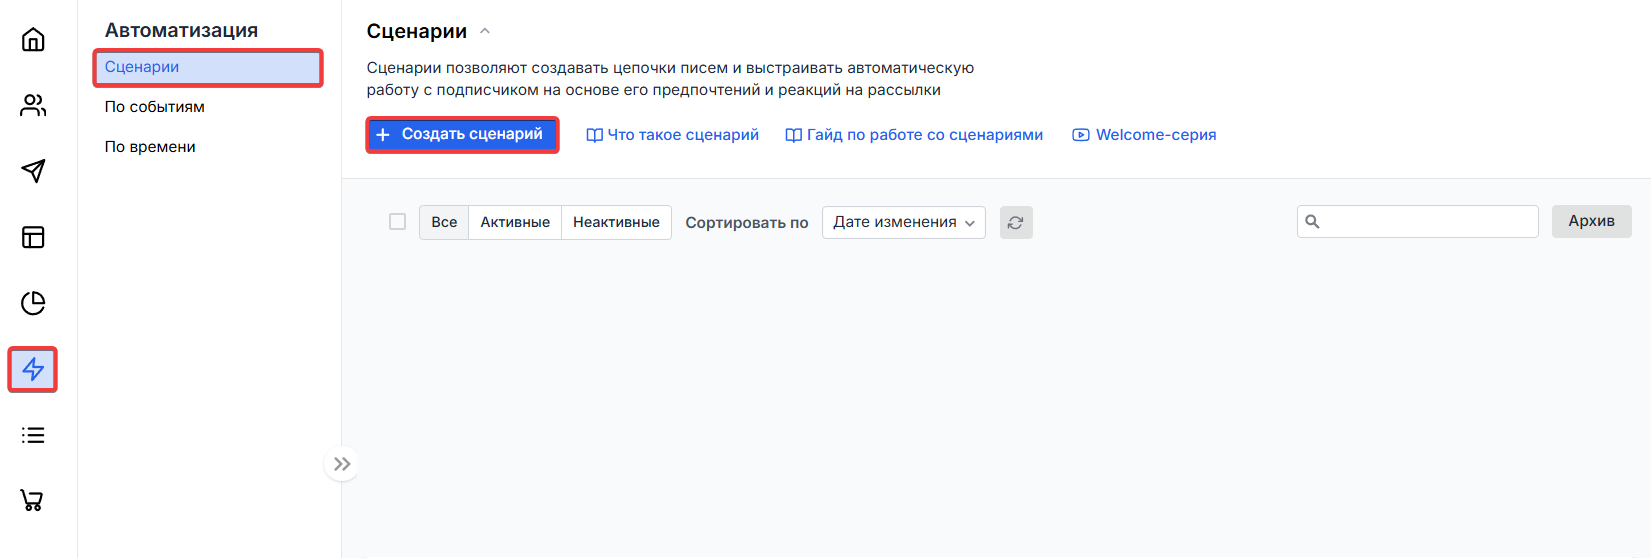Open the Дате изменения sort dropdown
Viewport: 1651px width, 558px height.
coord(903,222)
